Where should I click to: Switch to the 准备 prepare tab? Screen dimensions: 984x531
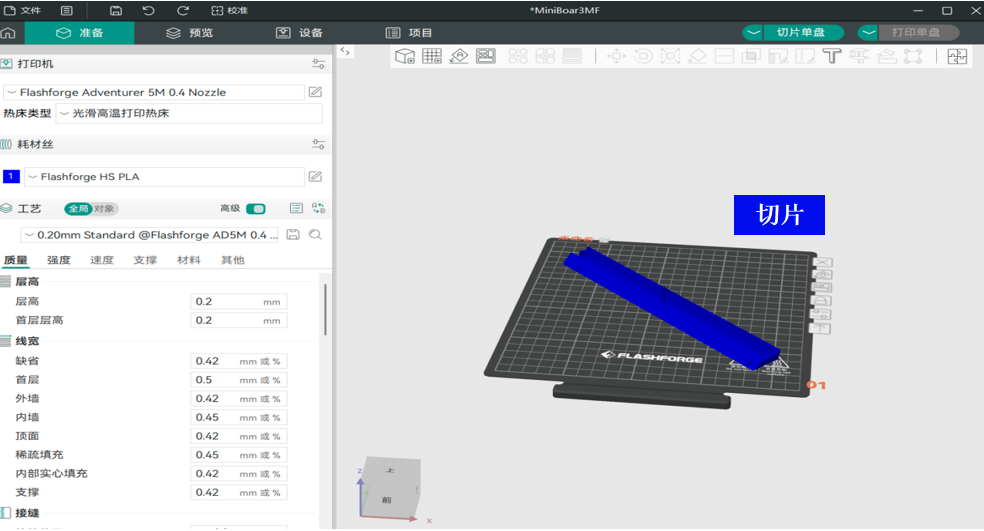tap(80, 33)
